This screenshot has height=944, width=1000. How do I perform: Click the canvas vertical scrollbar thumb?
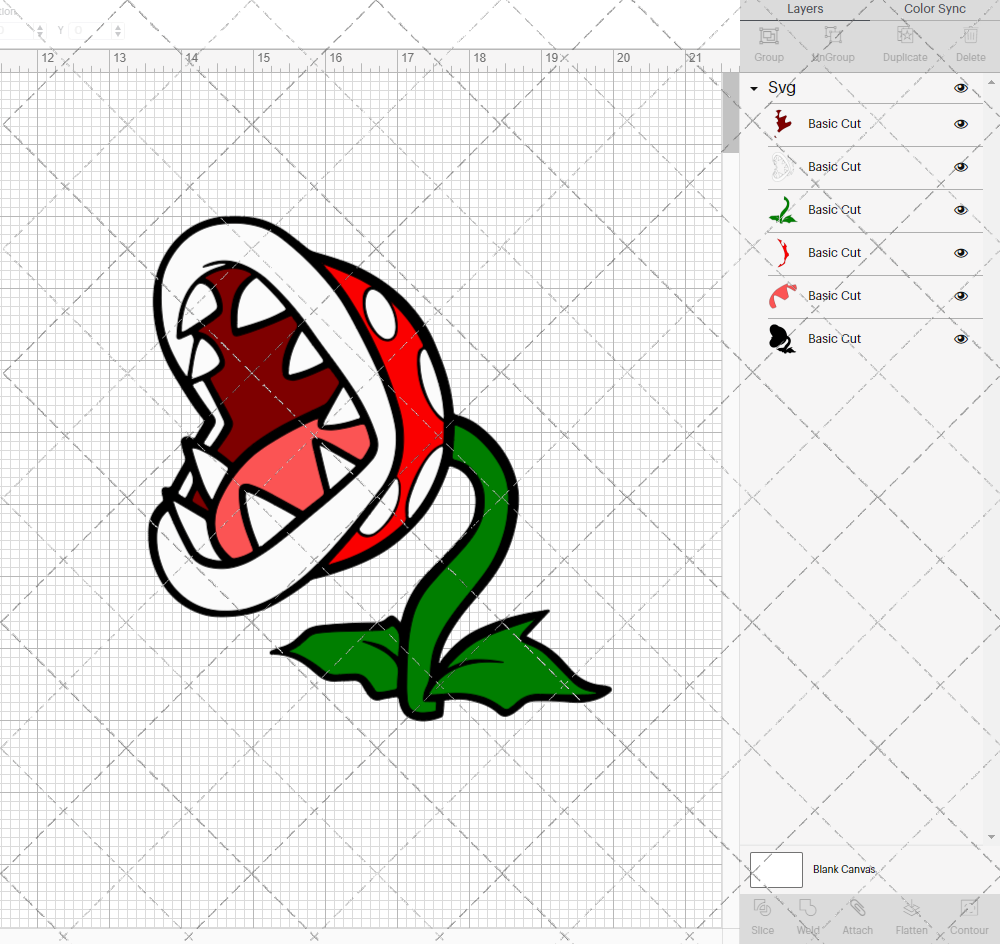(x=730, y=112)
